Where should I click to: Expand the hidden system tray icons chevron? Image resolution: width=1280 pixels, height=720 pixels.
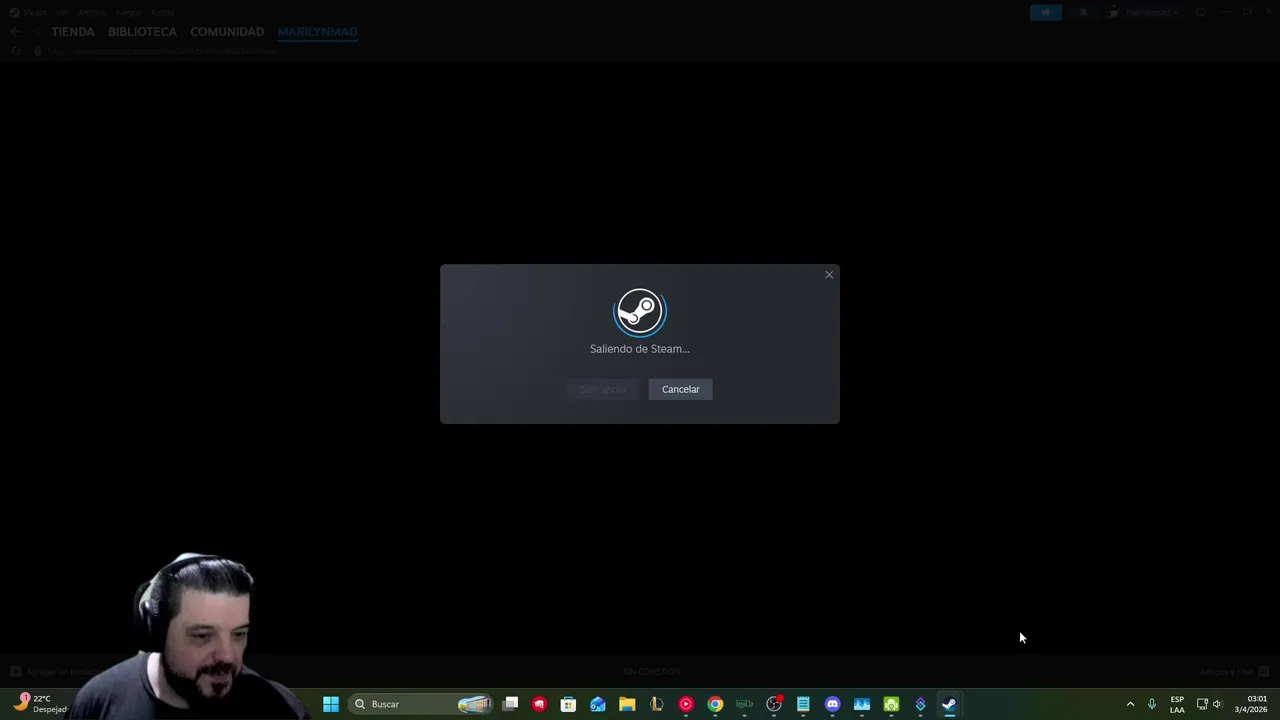[1131, 704]
